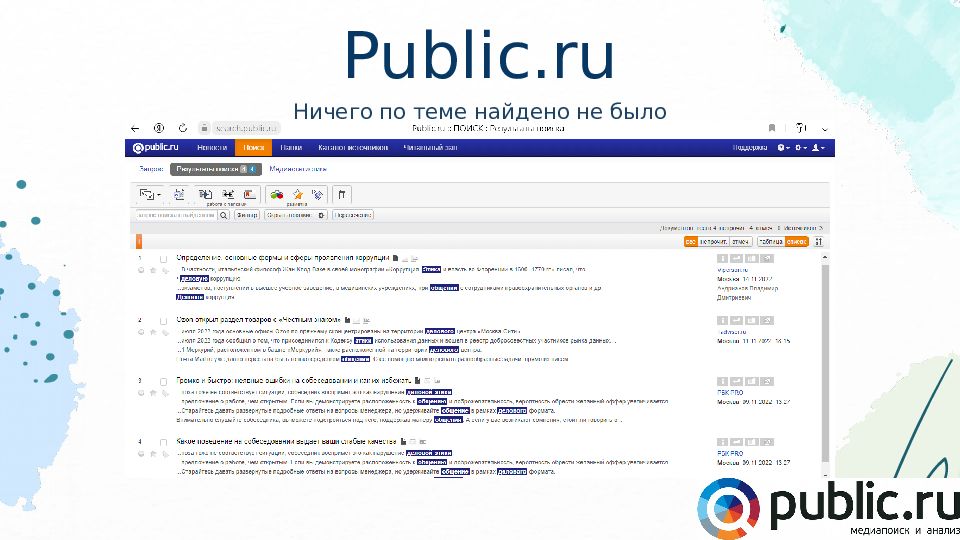
Task: Click the document icon after result 3 title
Action: [418, 380]
